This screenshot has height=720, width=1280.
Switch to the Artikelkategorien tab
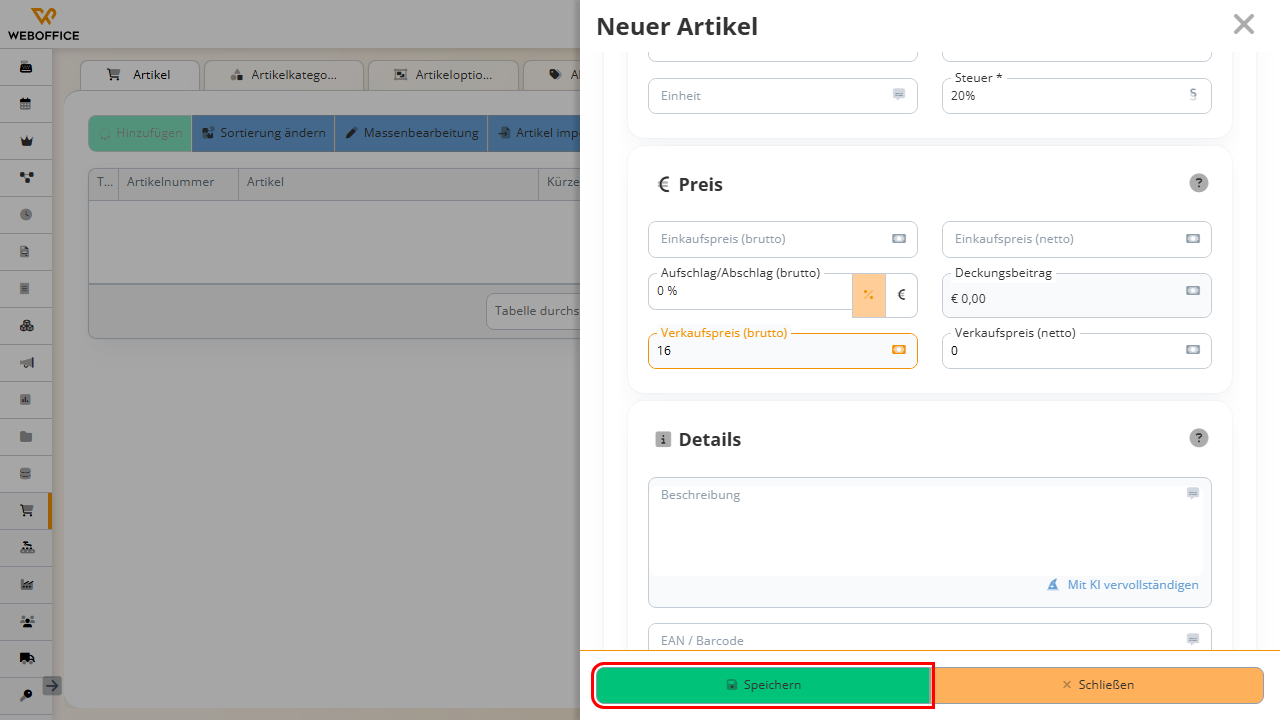[284, 75]
